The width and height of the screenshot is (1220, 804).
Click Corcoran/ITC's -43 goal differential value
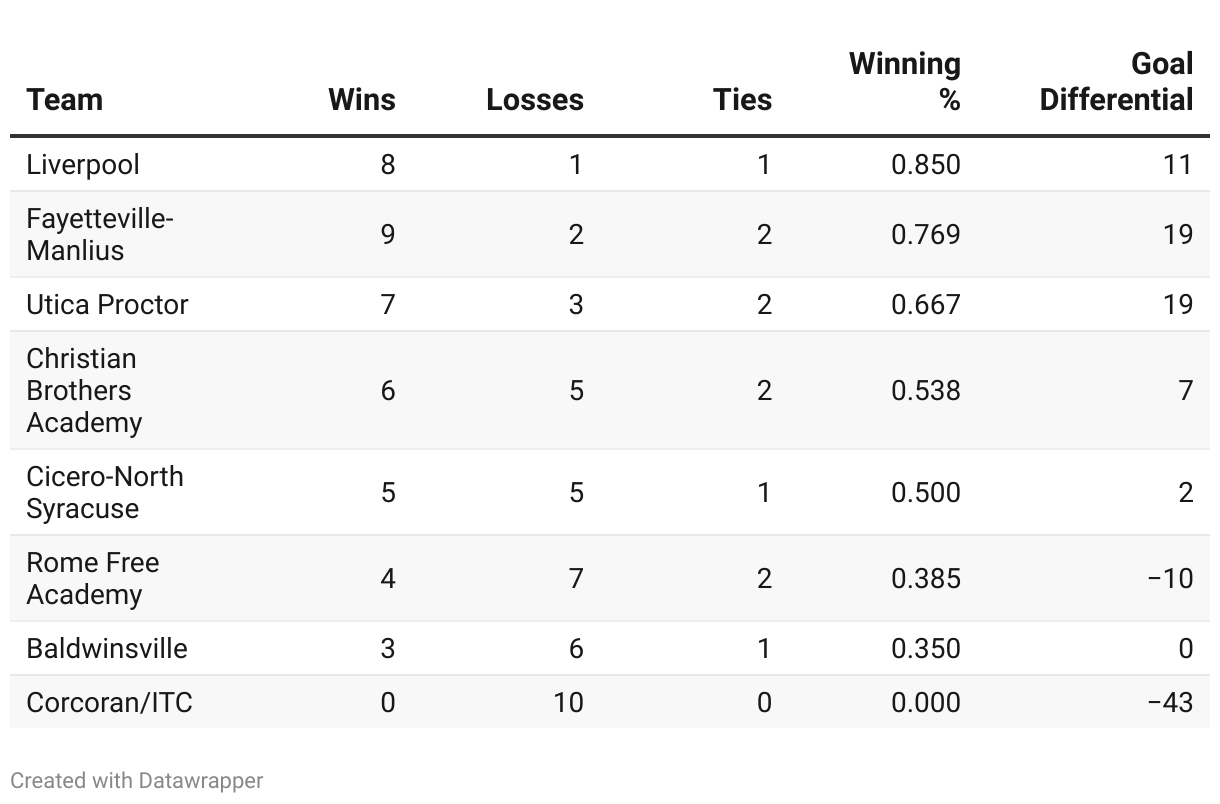pos(1169,702)
